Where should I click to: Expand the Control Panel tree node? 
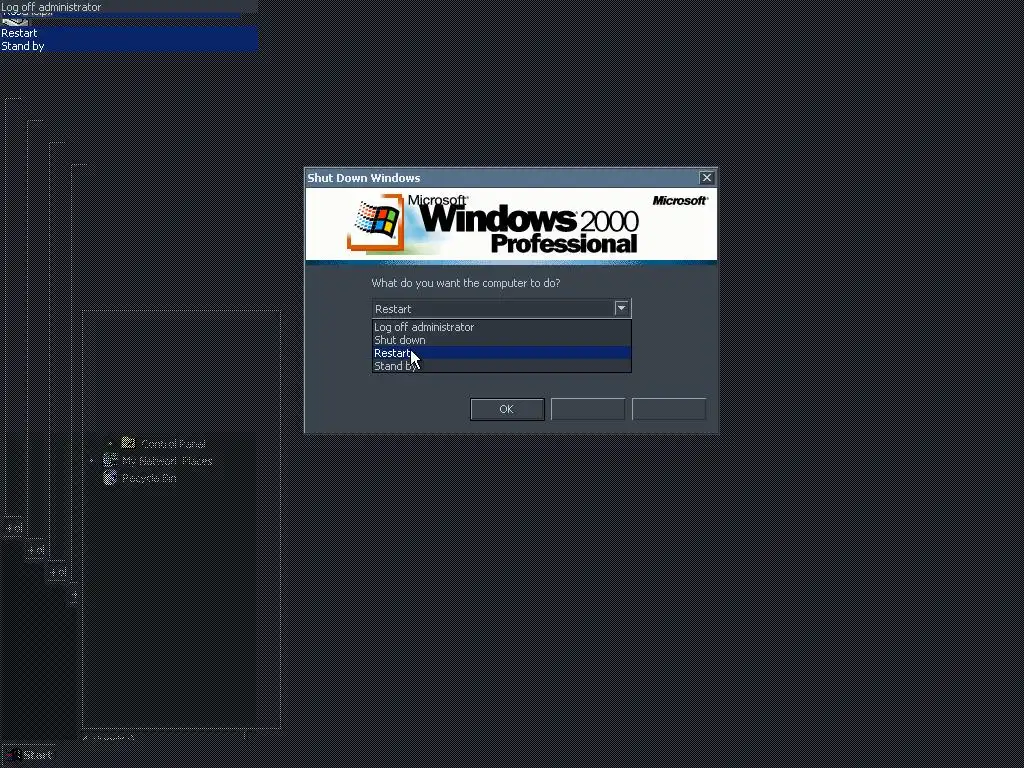pyautogui.click(x=110, y=444)
